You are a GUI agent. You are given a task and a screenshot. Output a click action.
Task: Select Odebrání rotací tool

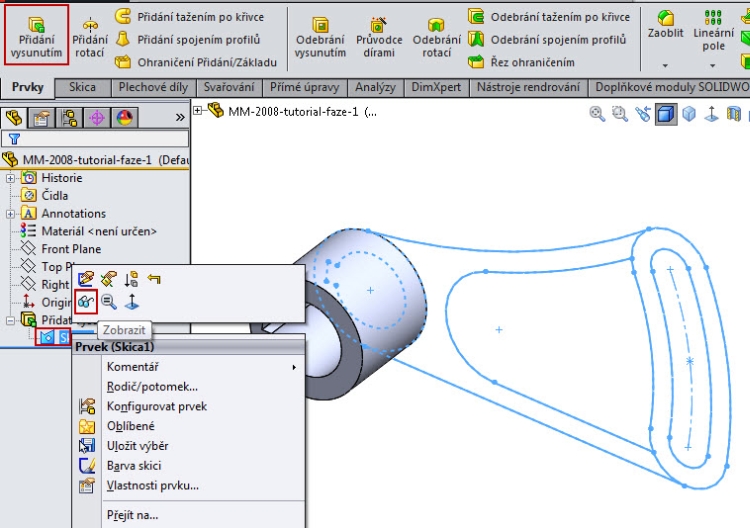click(436, 38)
